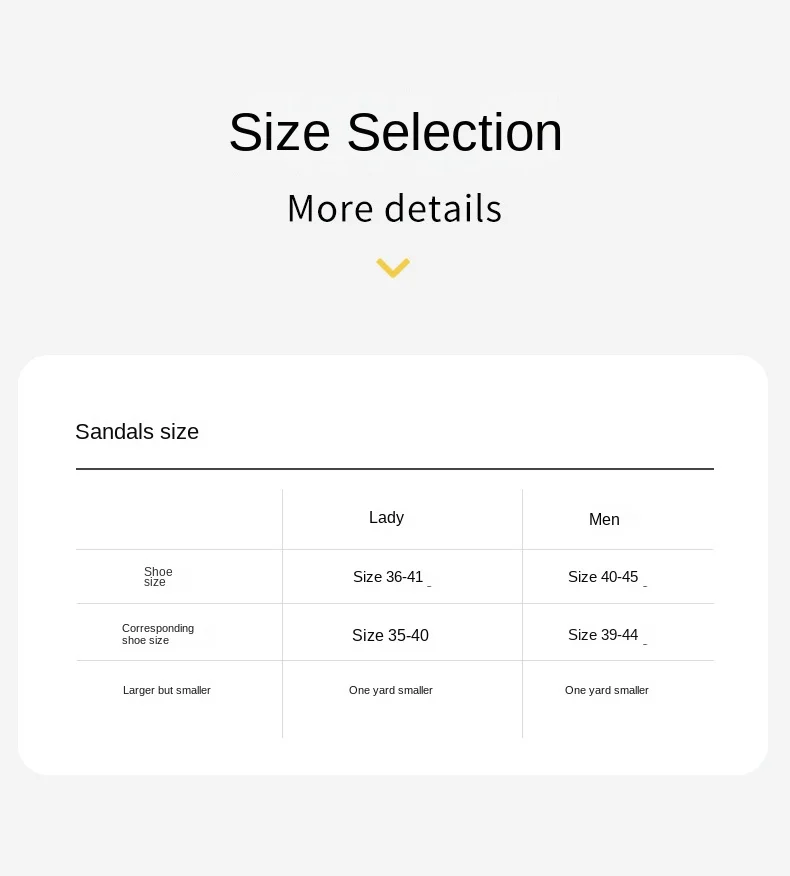Click the "Men" column header
The image size is (790, 876).
click(x=604, y=520)
